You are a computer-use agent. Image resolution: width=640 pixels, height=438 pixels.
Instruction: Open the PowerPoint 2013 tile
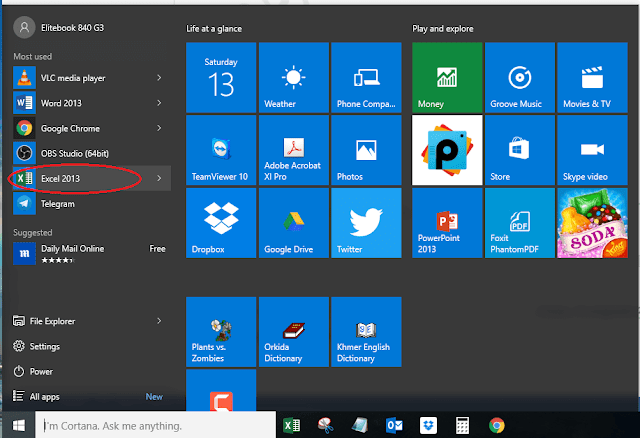(447, 222)
